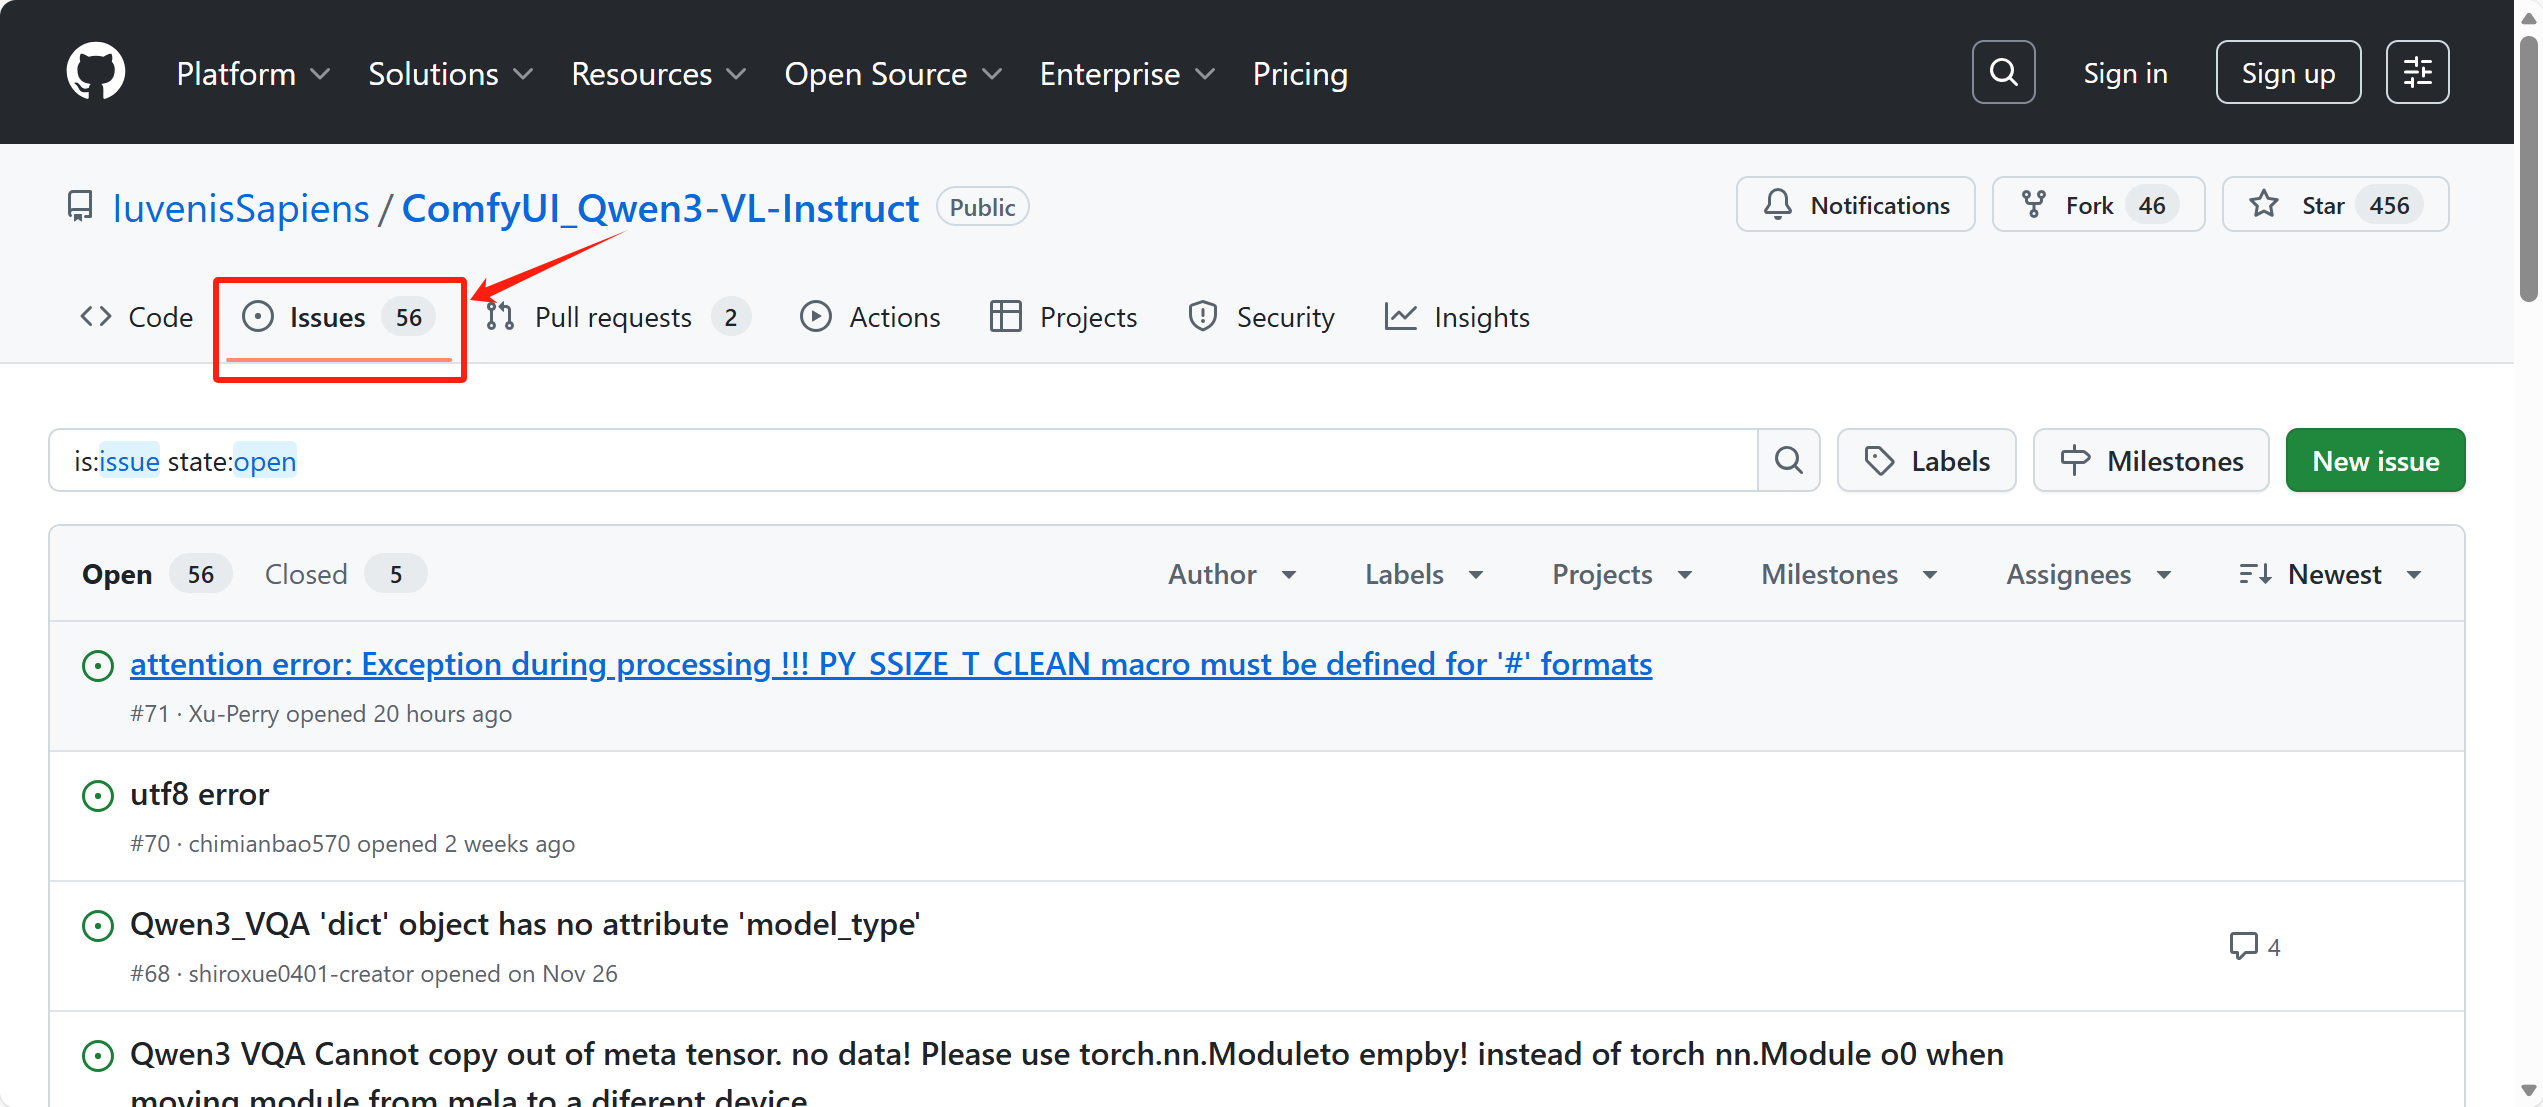Image resolution: width=2543 pixels, height=1107 pixels.
Task: Click the page vertical scrollbar
Action: point(2528,170)
